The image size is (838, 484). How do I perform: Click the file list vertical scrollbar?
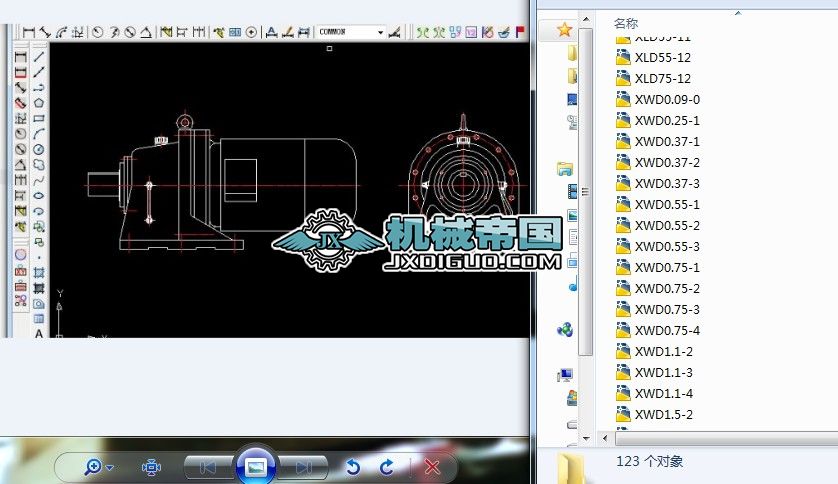tap(587, 200)
